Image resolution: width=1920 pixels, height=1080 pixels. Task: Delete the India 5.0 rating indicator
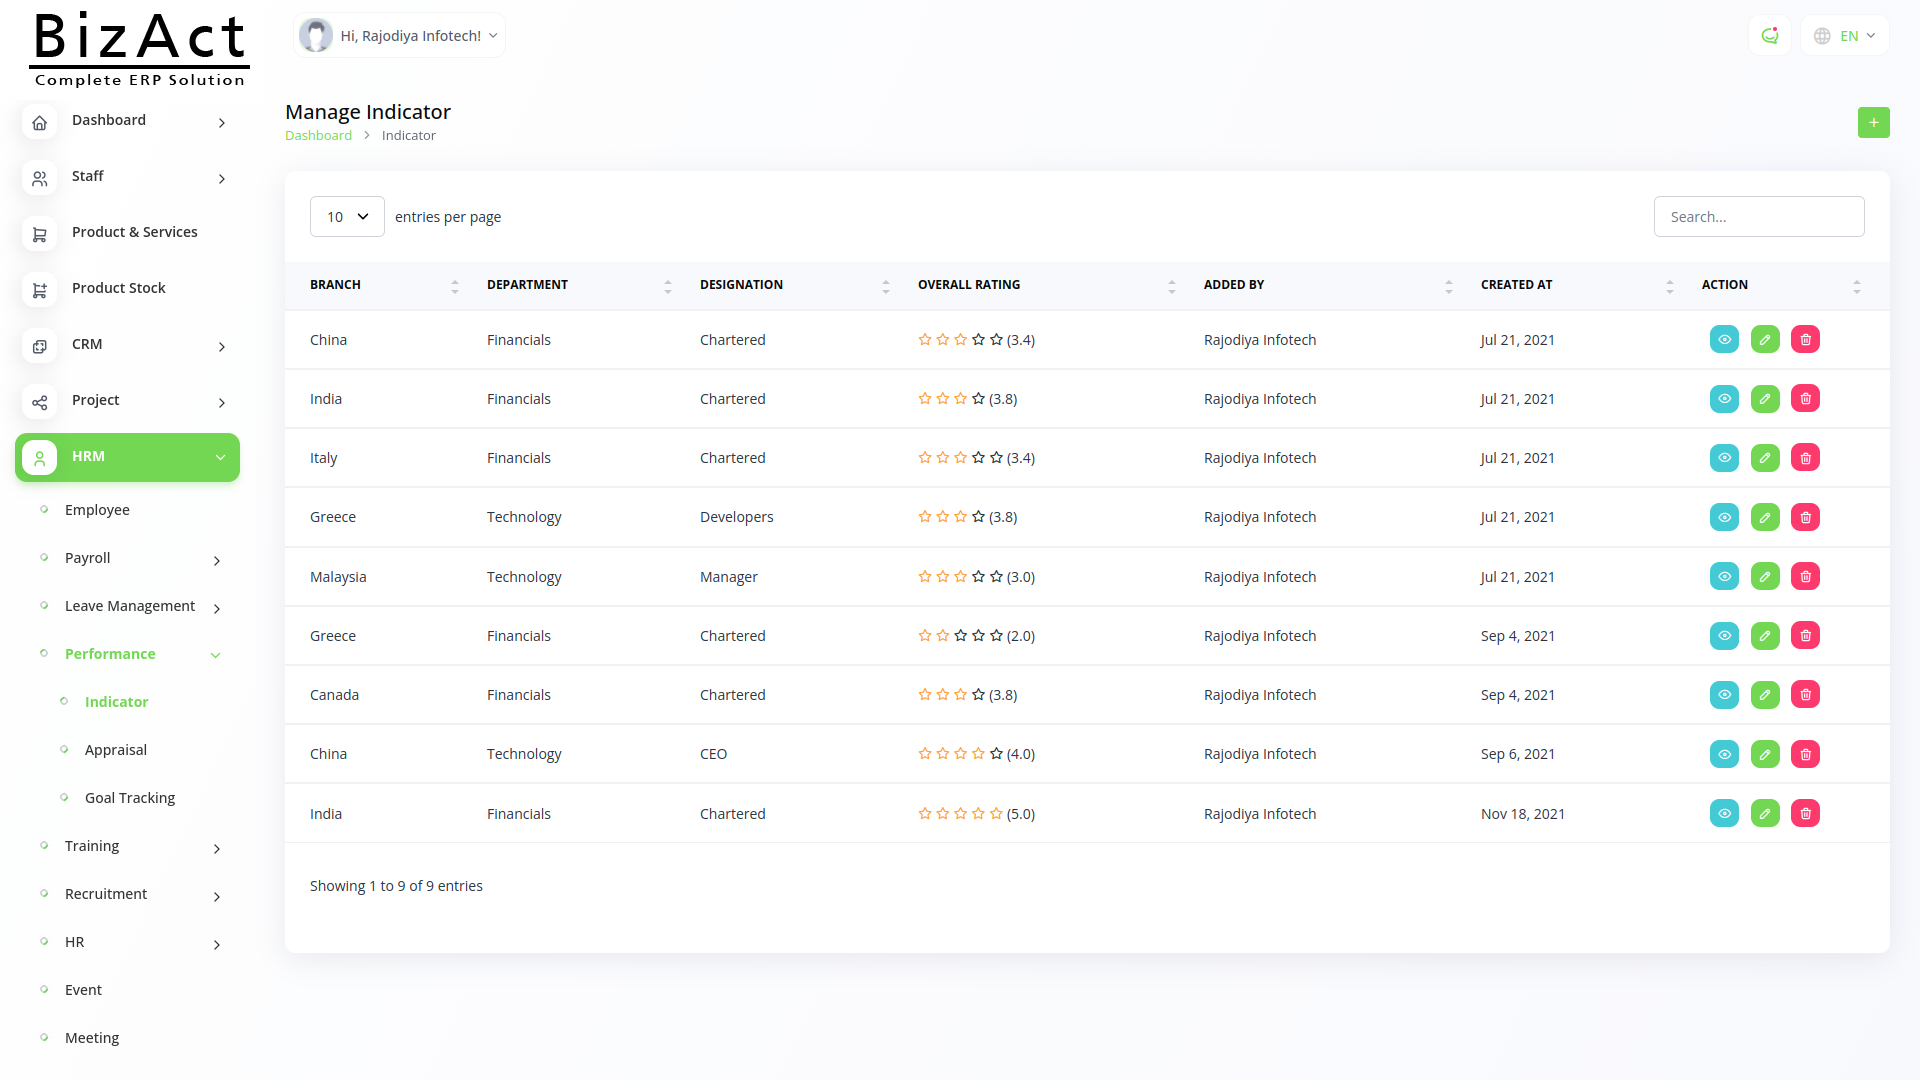coord(1805,813)
